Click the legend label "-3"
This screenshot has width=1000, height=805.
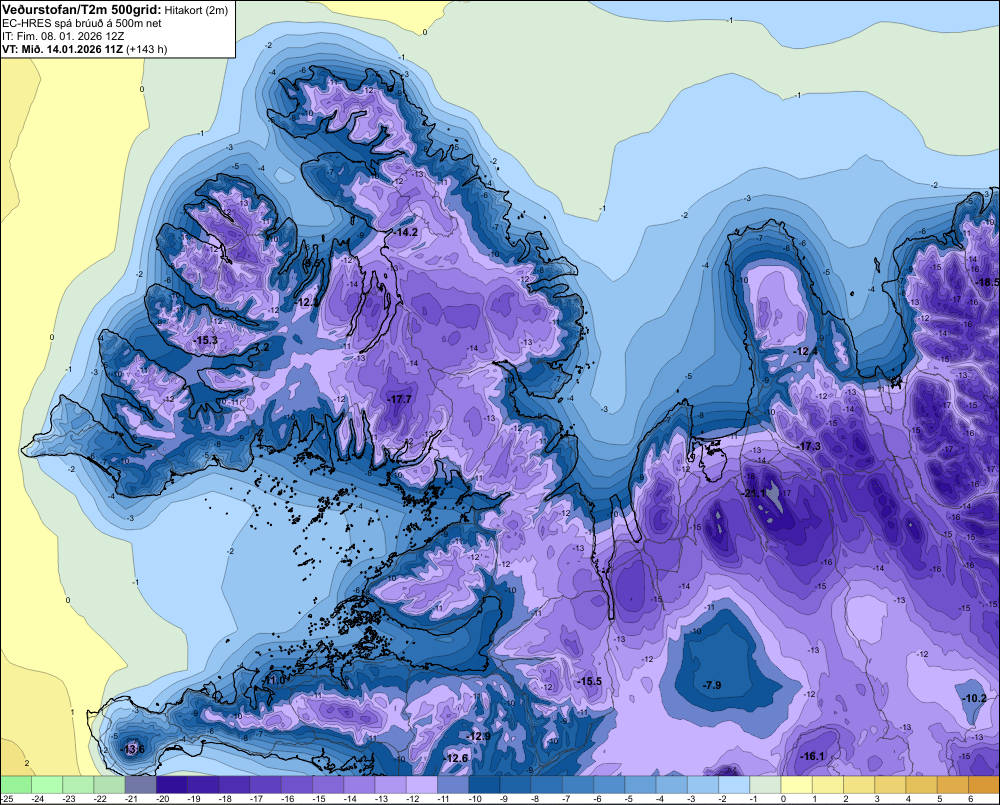coord(691,799)
